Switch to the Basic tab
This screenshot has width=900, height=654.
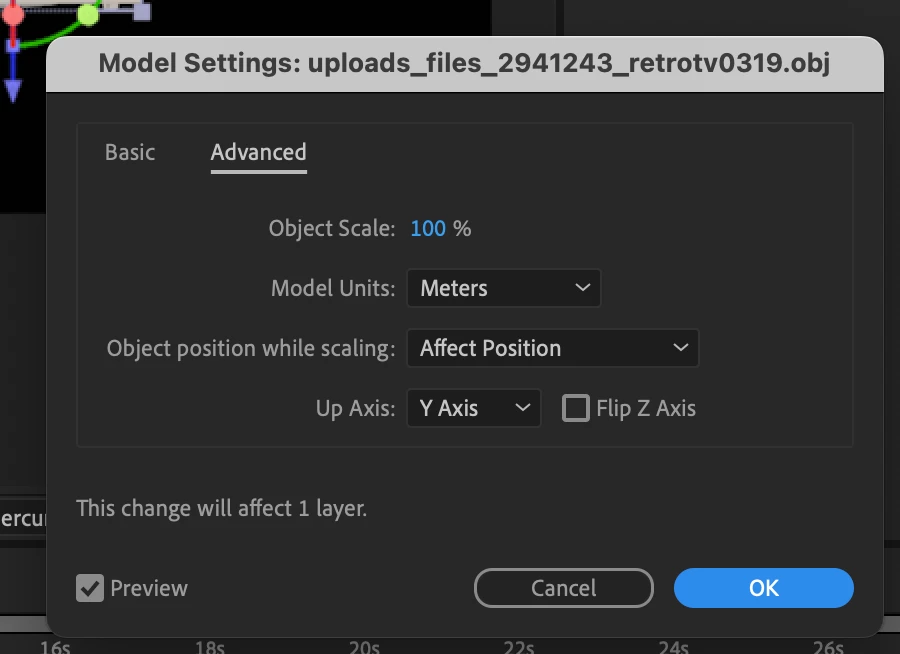(130, 152)
